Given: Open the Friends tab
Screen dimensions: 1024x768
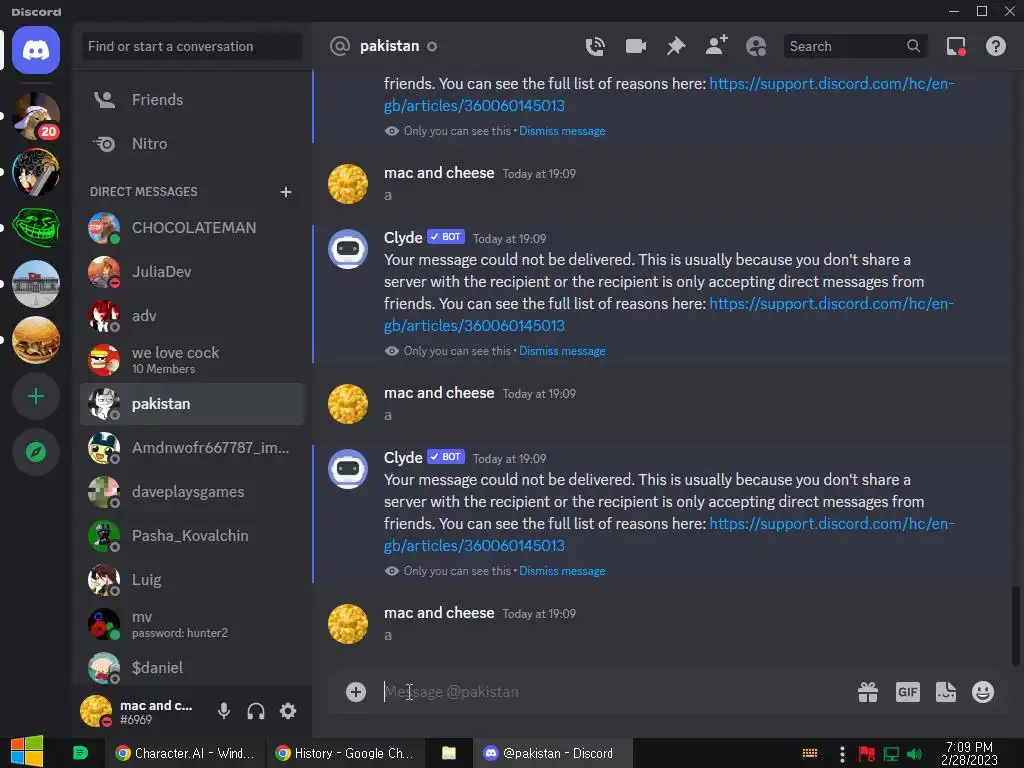Looking at the screenshot, I should 192,100.
